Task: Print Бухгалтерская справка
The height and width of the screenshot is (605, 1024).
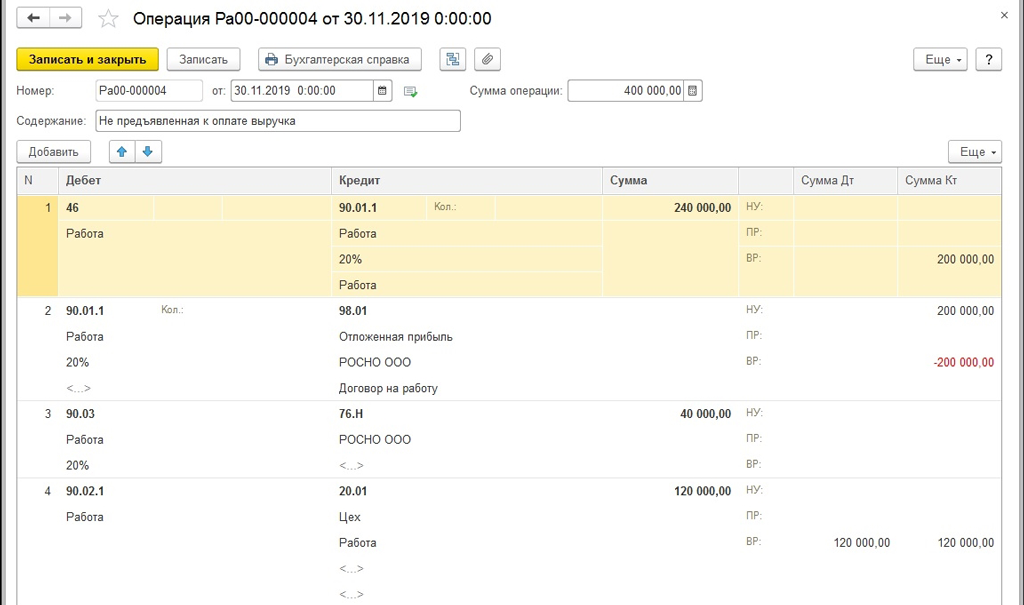Action: point(340,60)
